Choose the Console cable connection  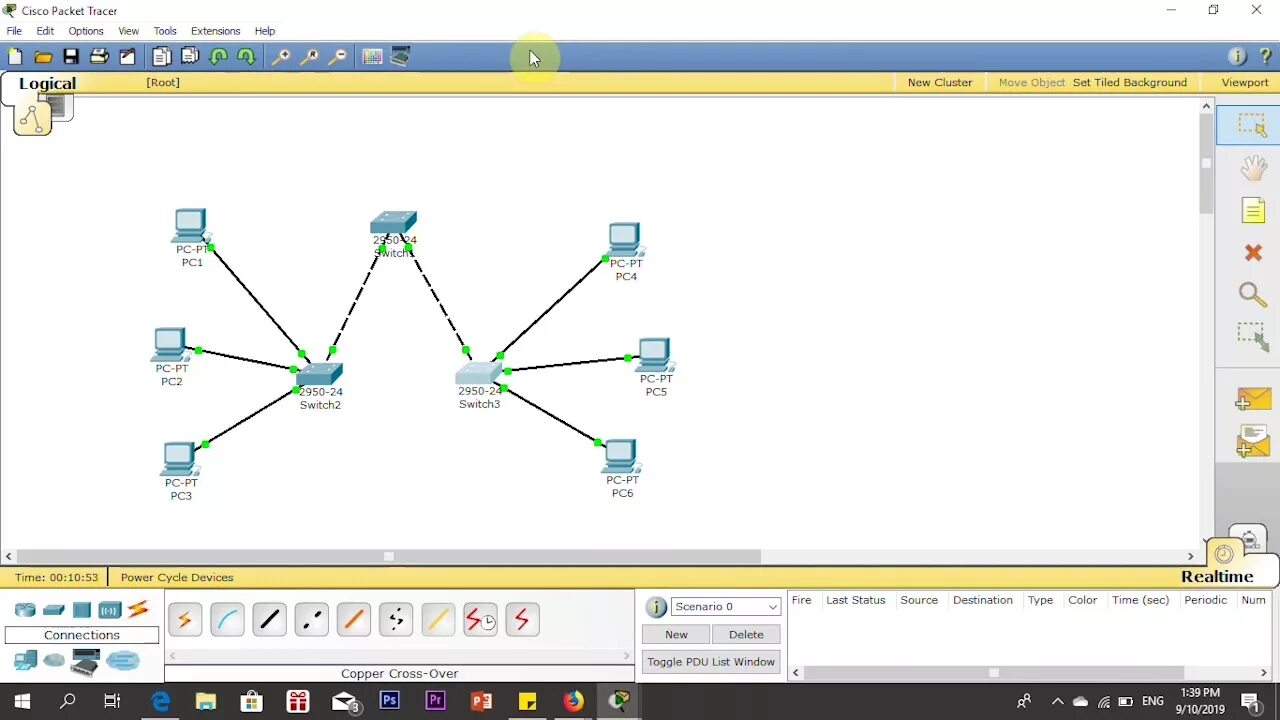227,620
